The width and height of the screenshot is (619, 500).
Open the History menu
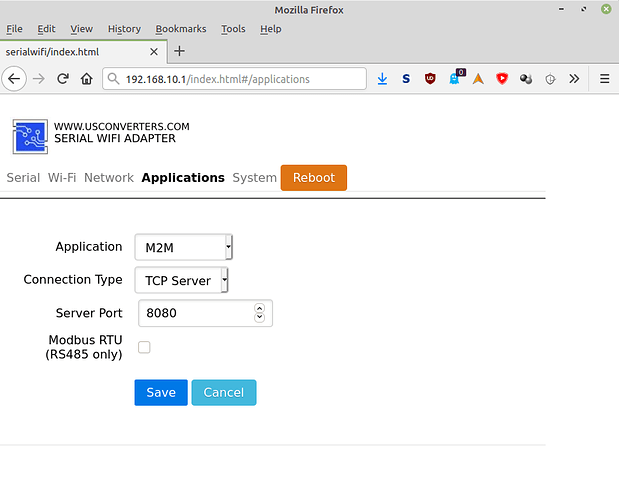[x=124, y=29]
